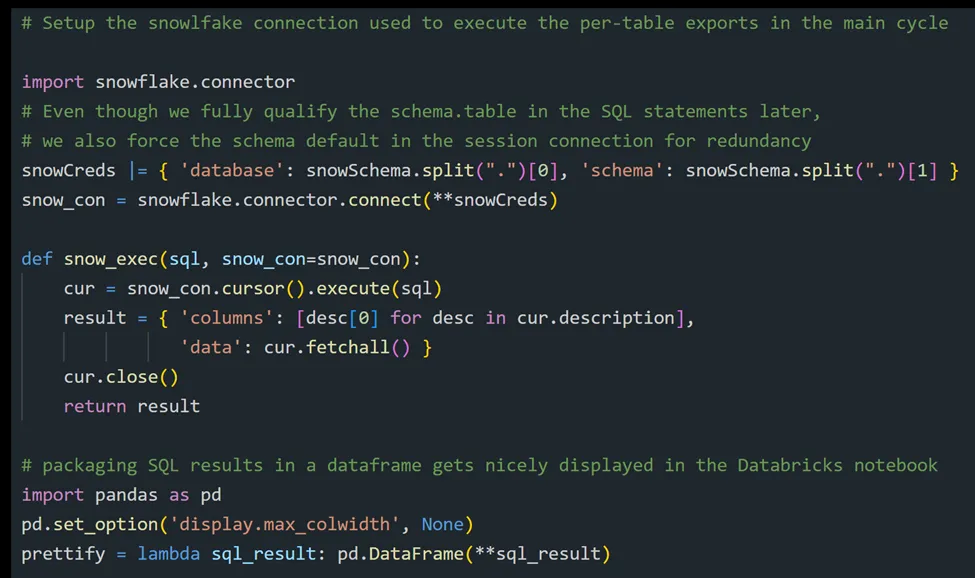Click the 'return result' statement
Image resolution: width=975 pixels, height=578 pixels.
(x=132, y=407)
